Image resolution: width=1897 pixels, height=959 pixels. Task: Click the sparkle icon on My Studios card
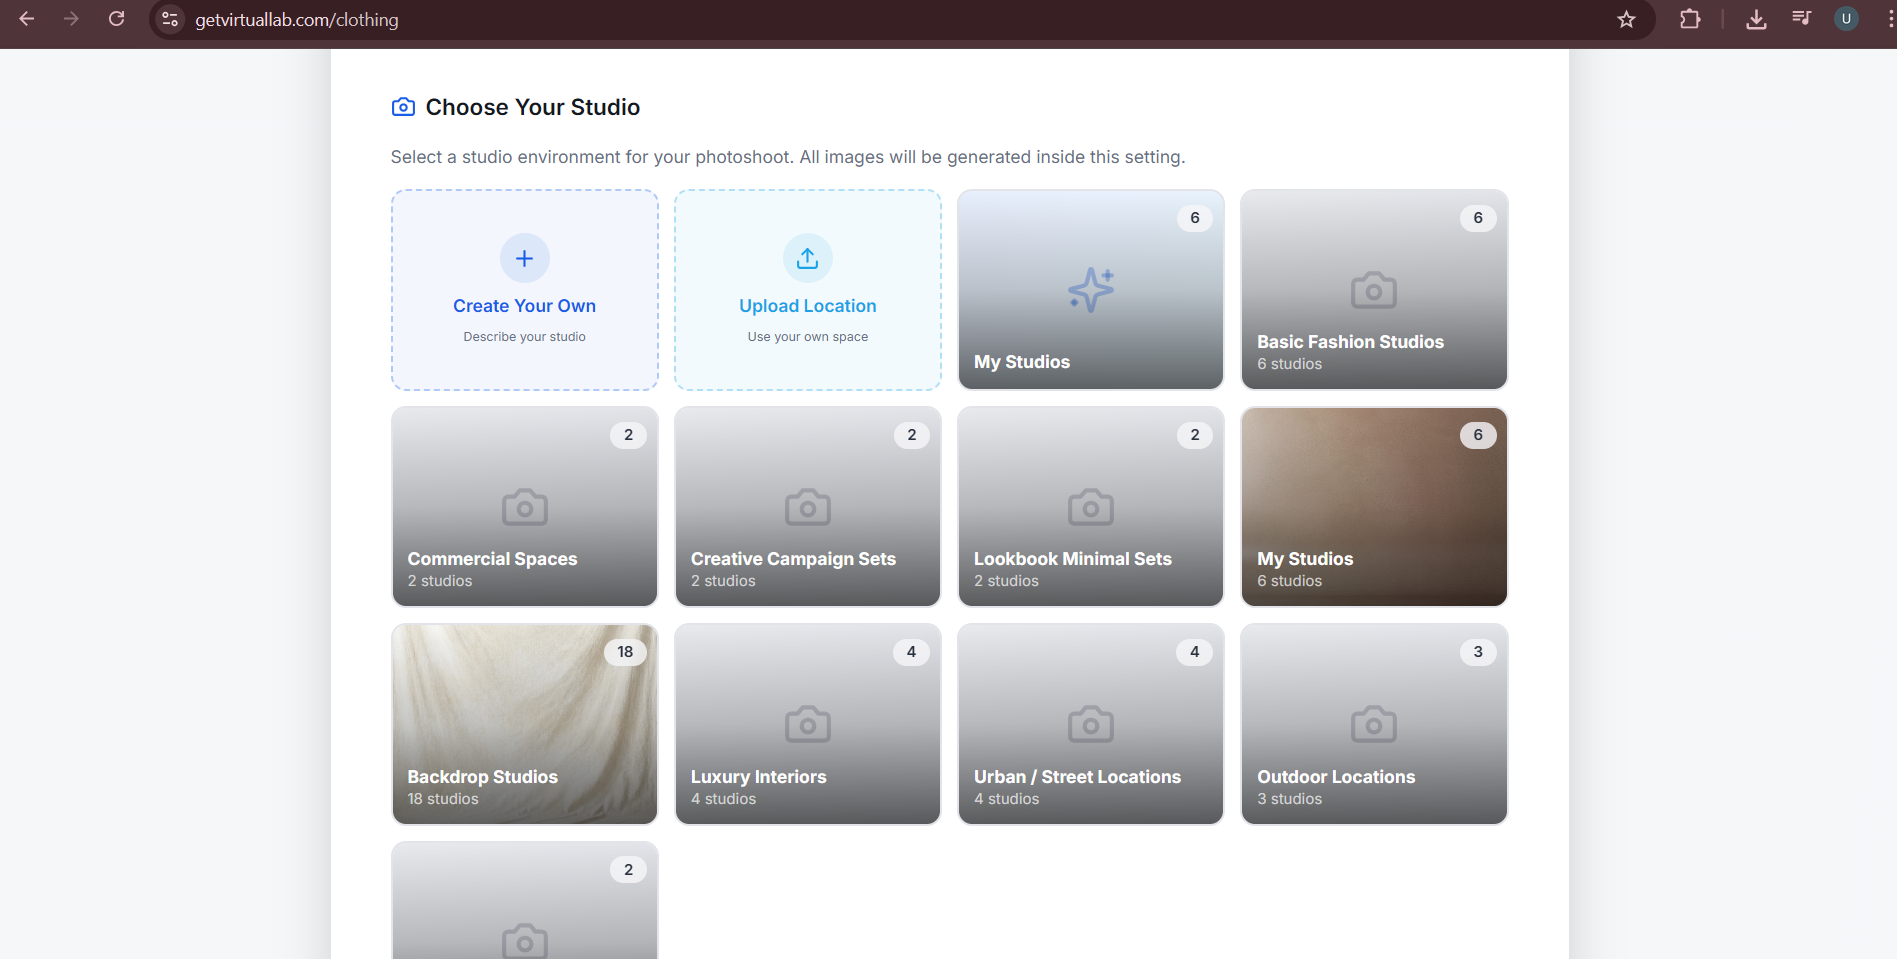(x=1090, y=290)
